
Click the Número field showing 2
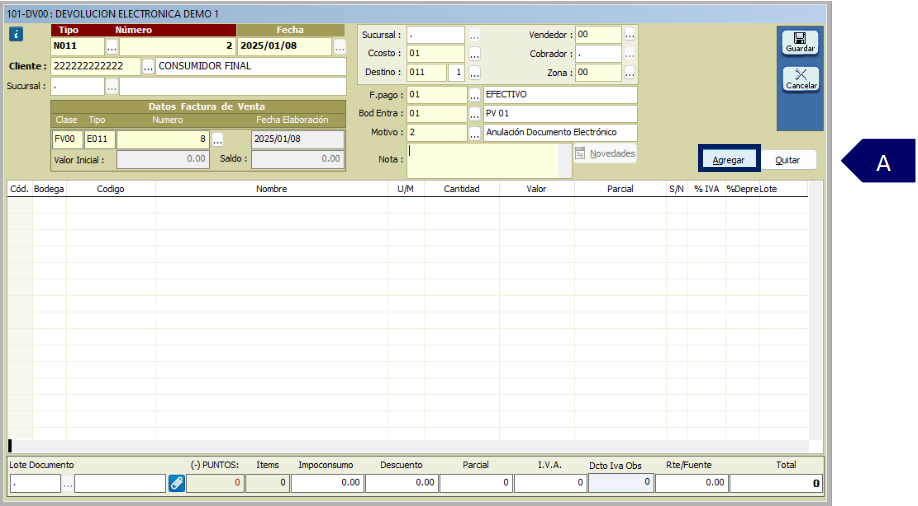coord(177,46)
